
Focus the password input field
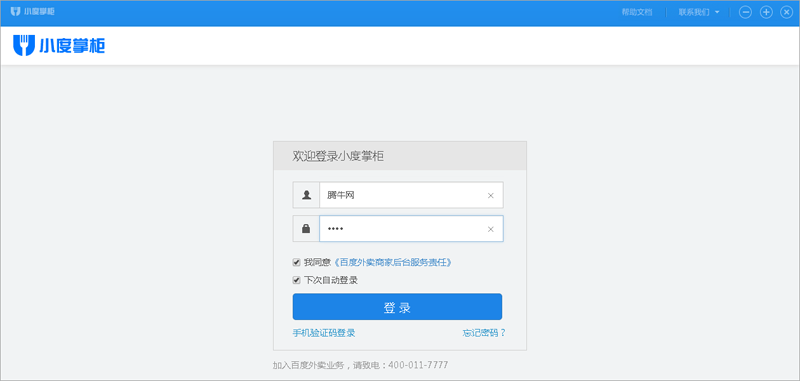(x=411, y=228)
